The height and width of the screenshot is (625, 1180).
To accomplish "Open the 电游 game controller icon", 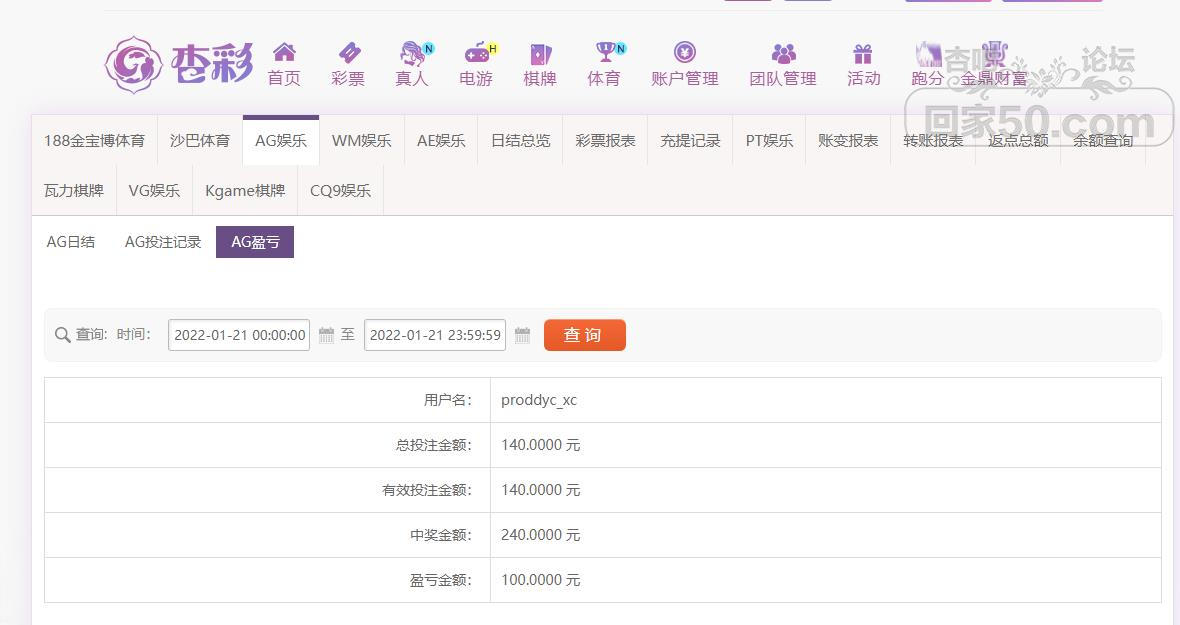I will point(479,53).
